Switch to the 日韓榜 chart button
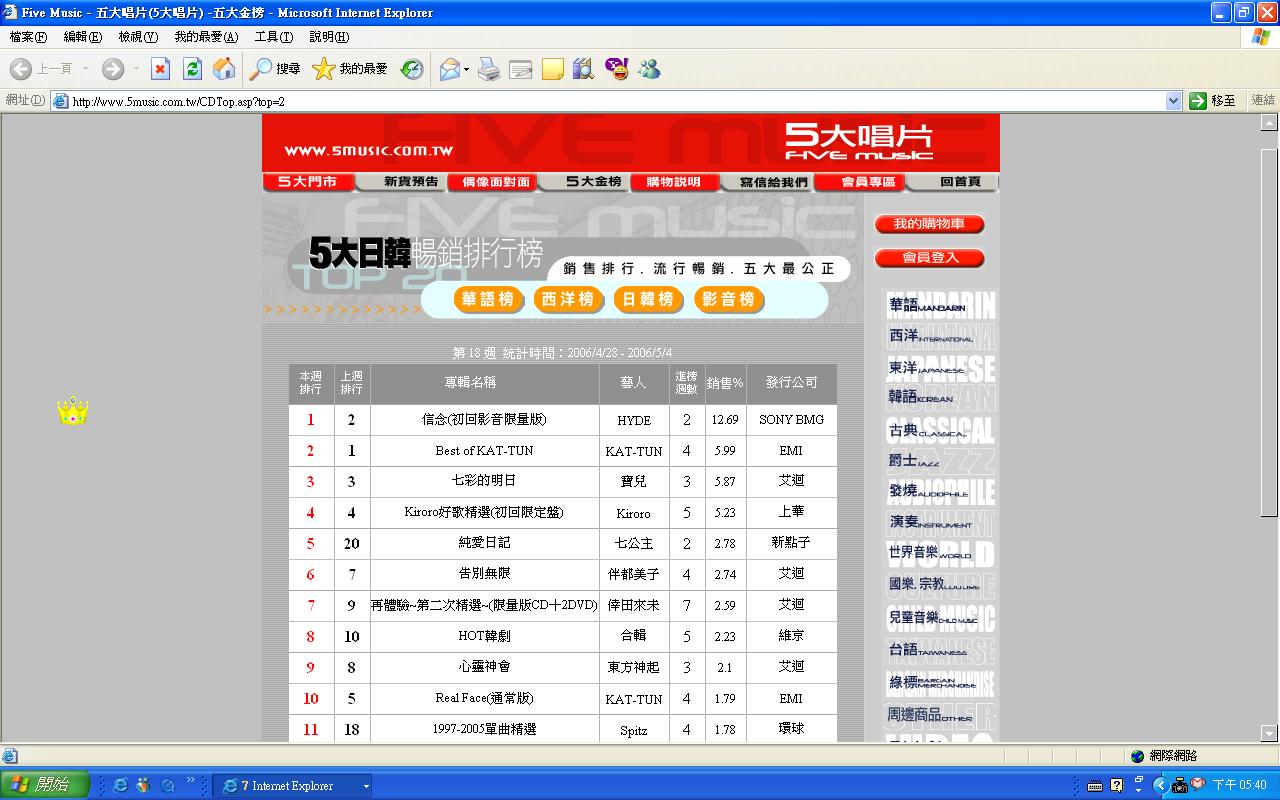 pos(648,299)
